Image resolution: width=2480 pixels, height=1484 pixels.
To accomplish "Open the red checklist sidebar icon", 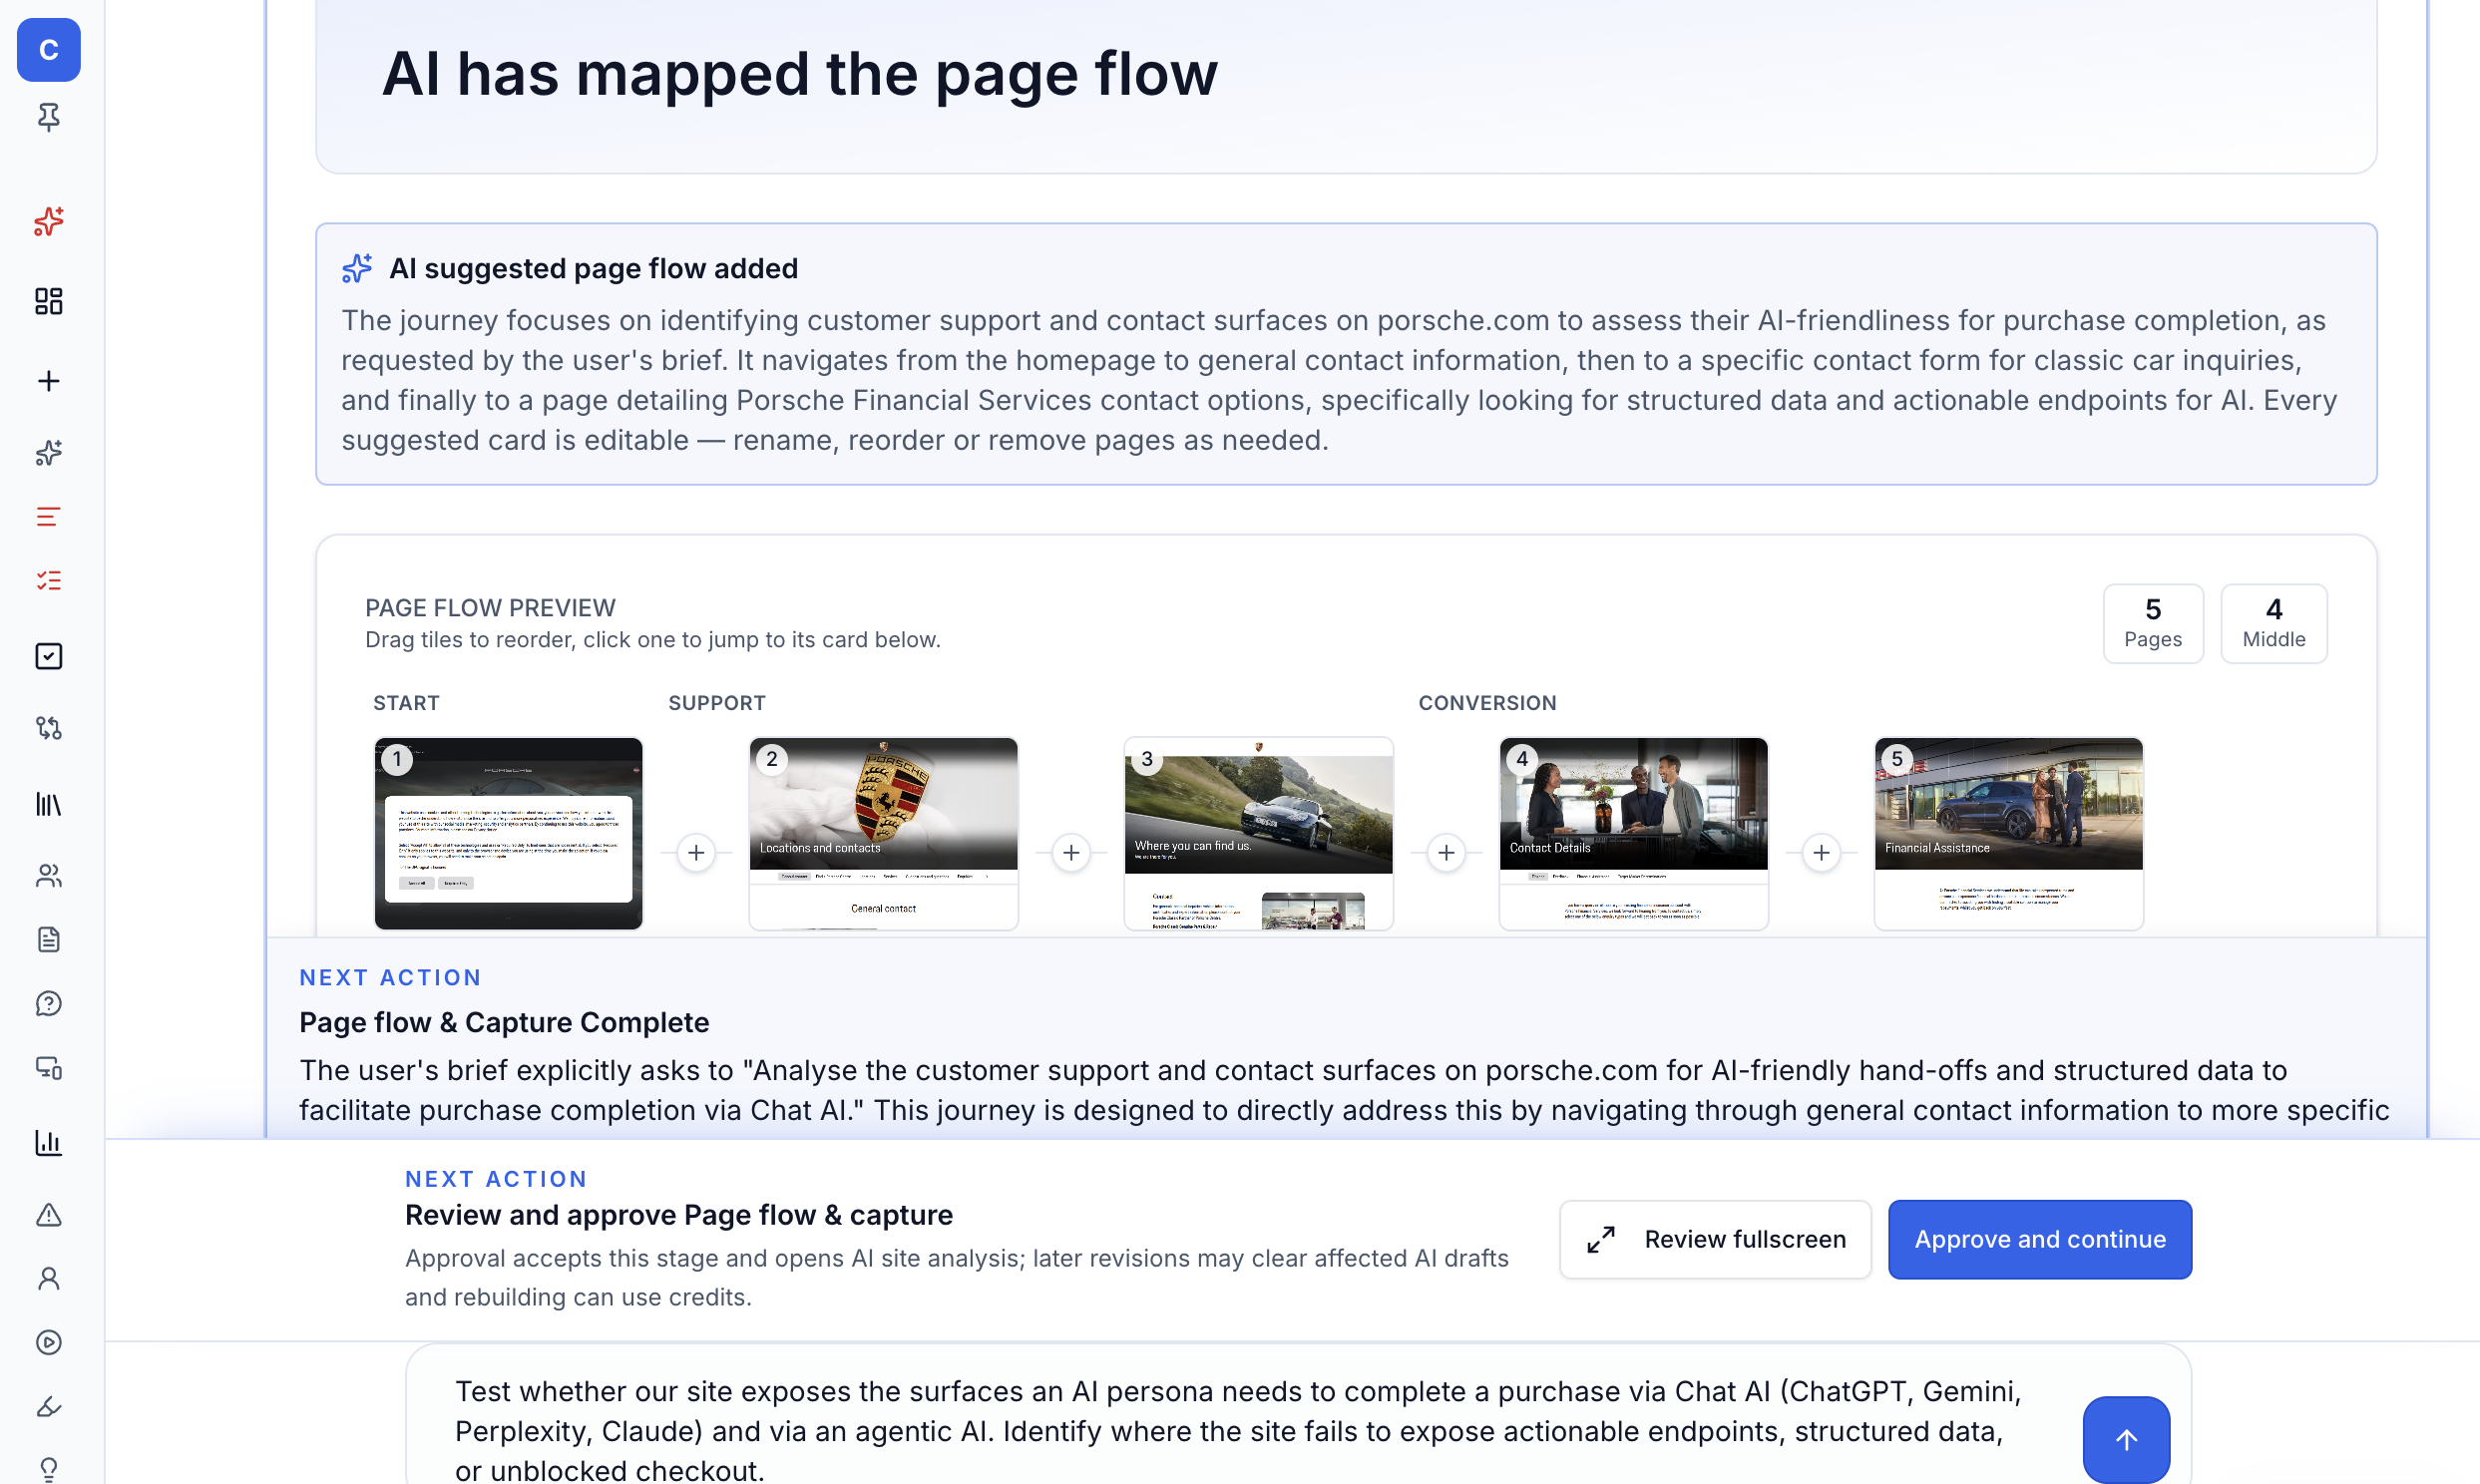I will pyautogui.click(x=48, y=581).
